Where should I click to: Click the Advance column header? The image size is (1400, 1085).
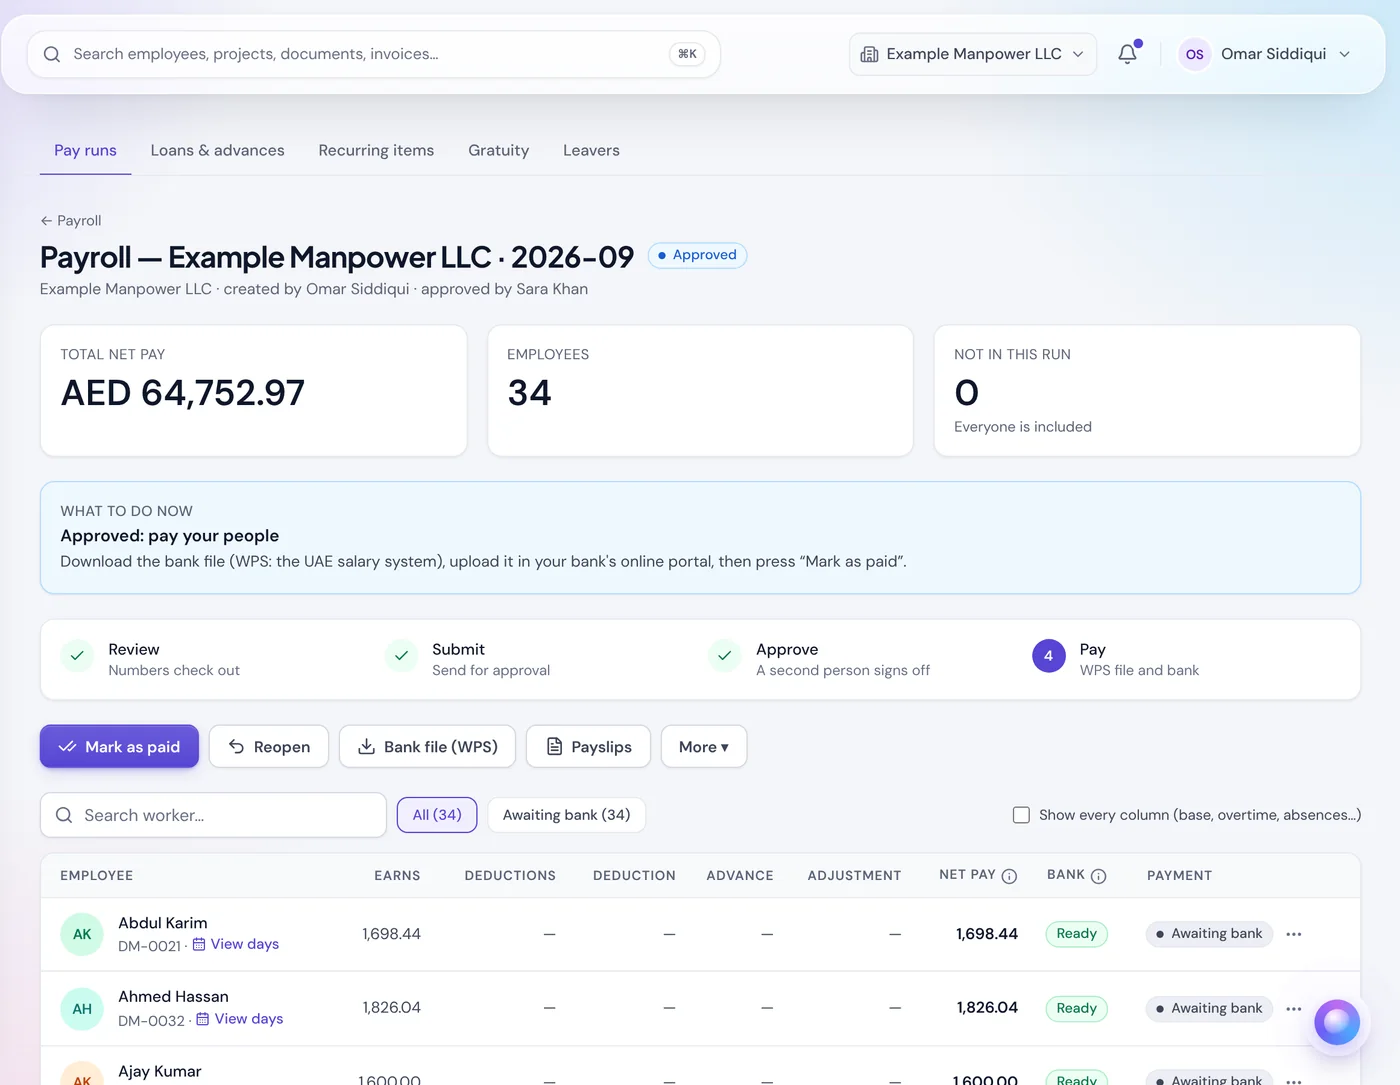(740, 876)
